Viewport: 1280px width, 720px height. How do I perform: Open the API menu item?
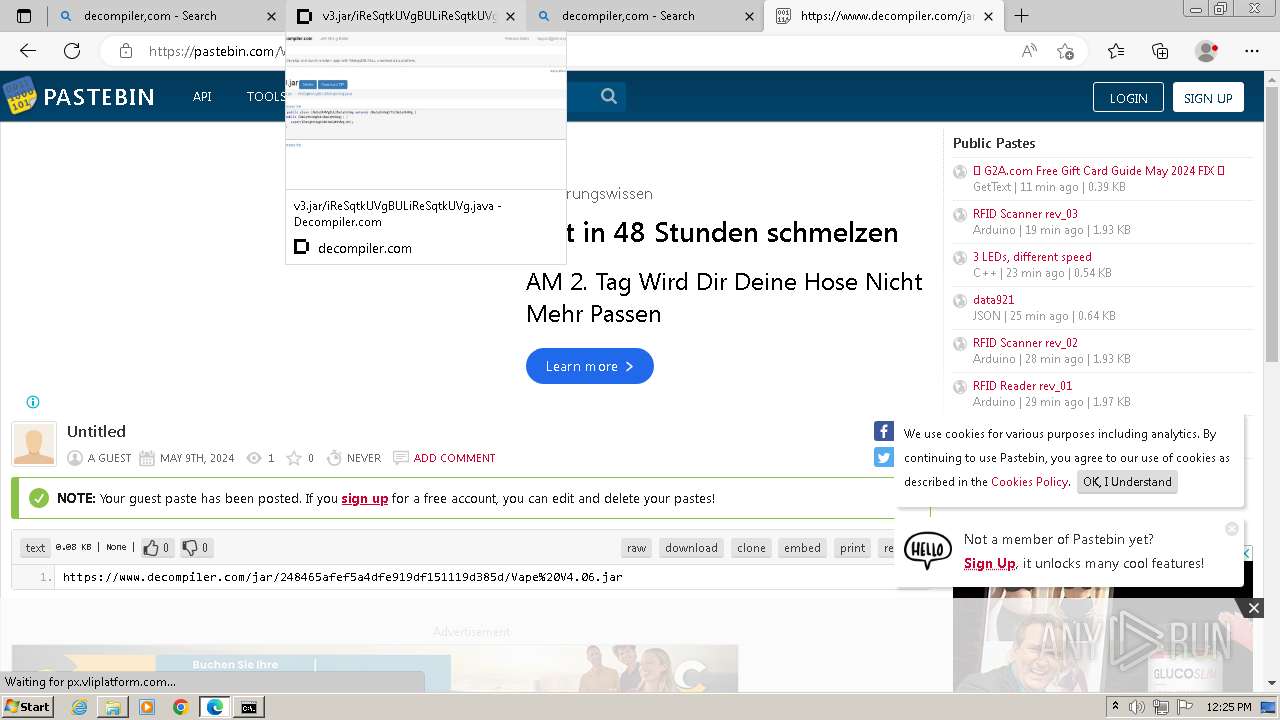(202, 96)
